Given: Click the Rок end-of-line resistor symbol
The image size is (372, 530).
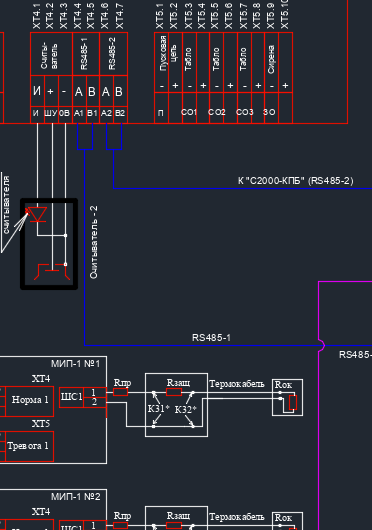Looking at the screenshot, I should pos(293,402).
